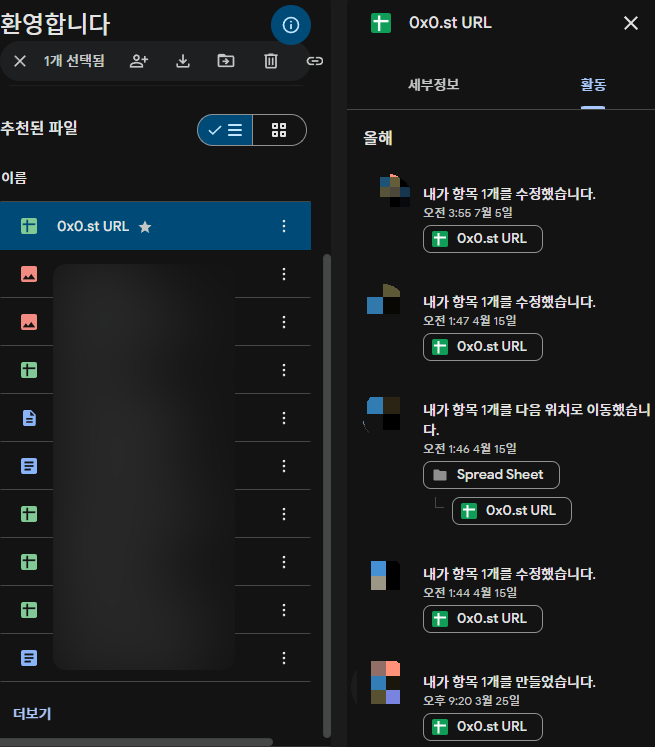Open 0x0.st URL chip from 7월 5일 activity
Image resolution: width=655 pixels, height=747 pixels.
483,239
